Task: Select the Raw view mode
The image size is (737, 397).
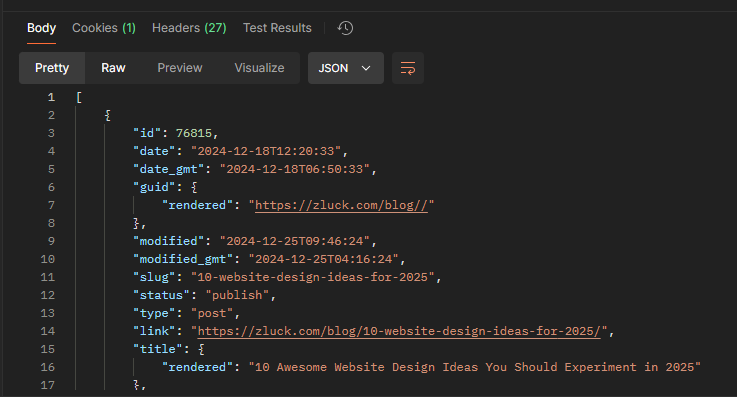Action: [x=113, y=68]
